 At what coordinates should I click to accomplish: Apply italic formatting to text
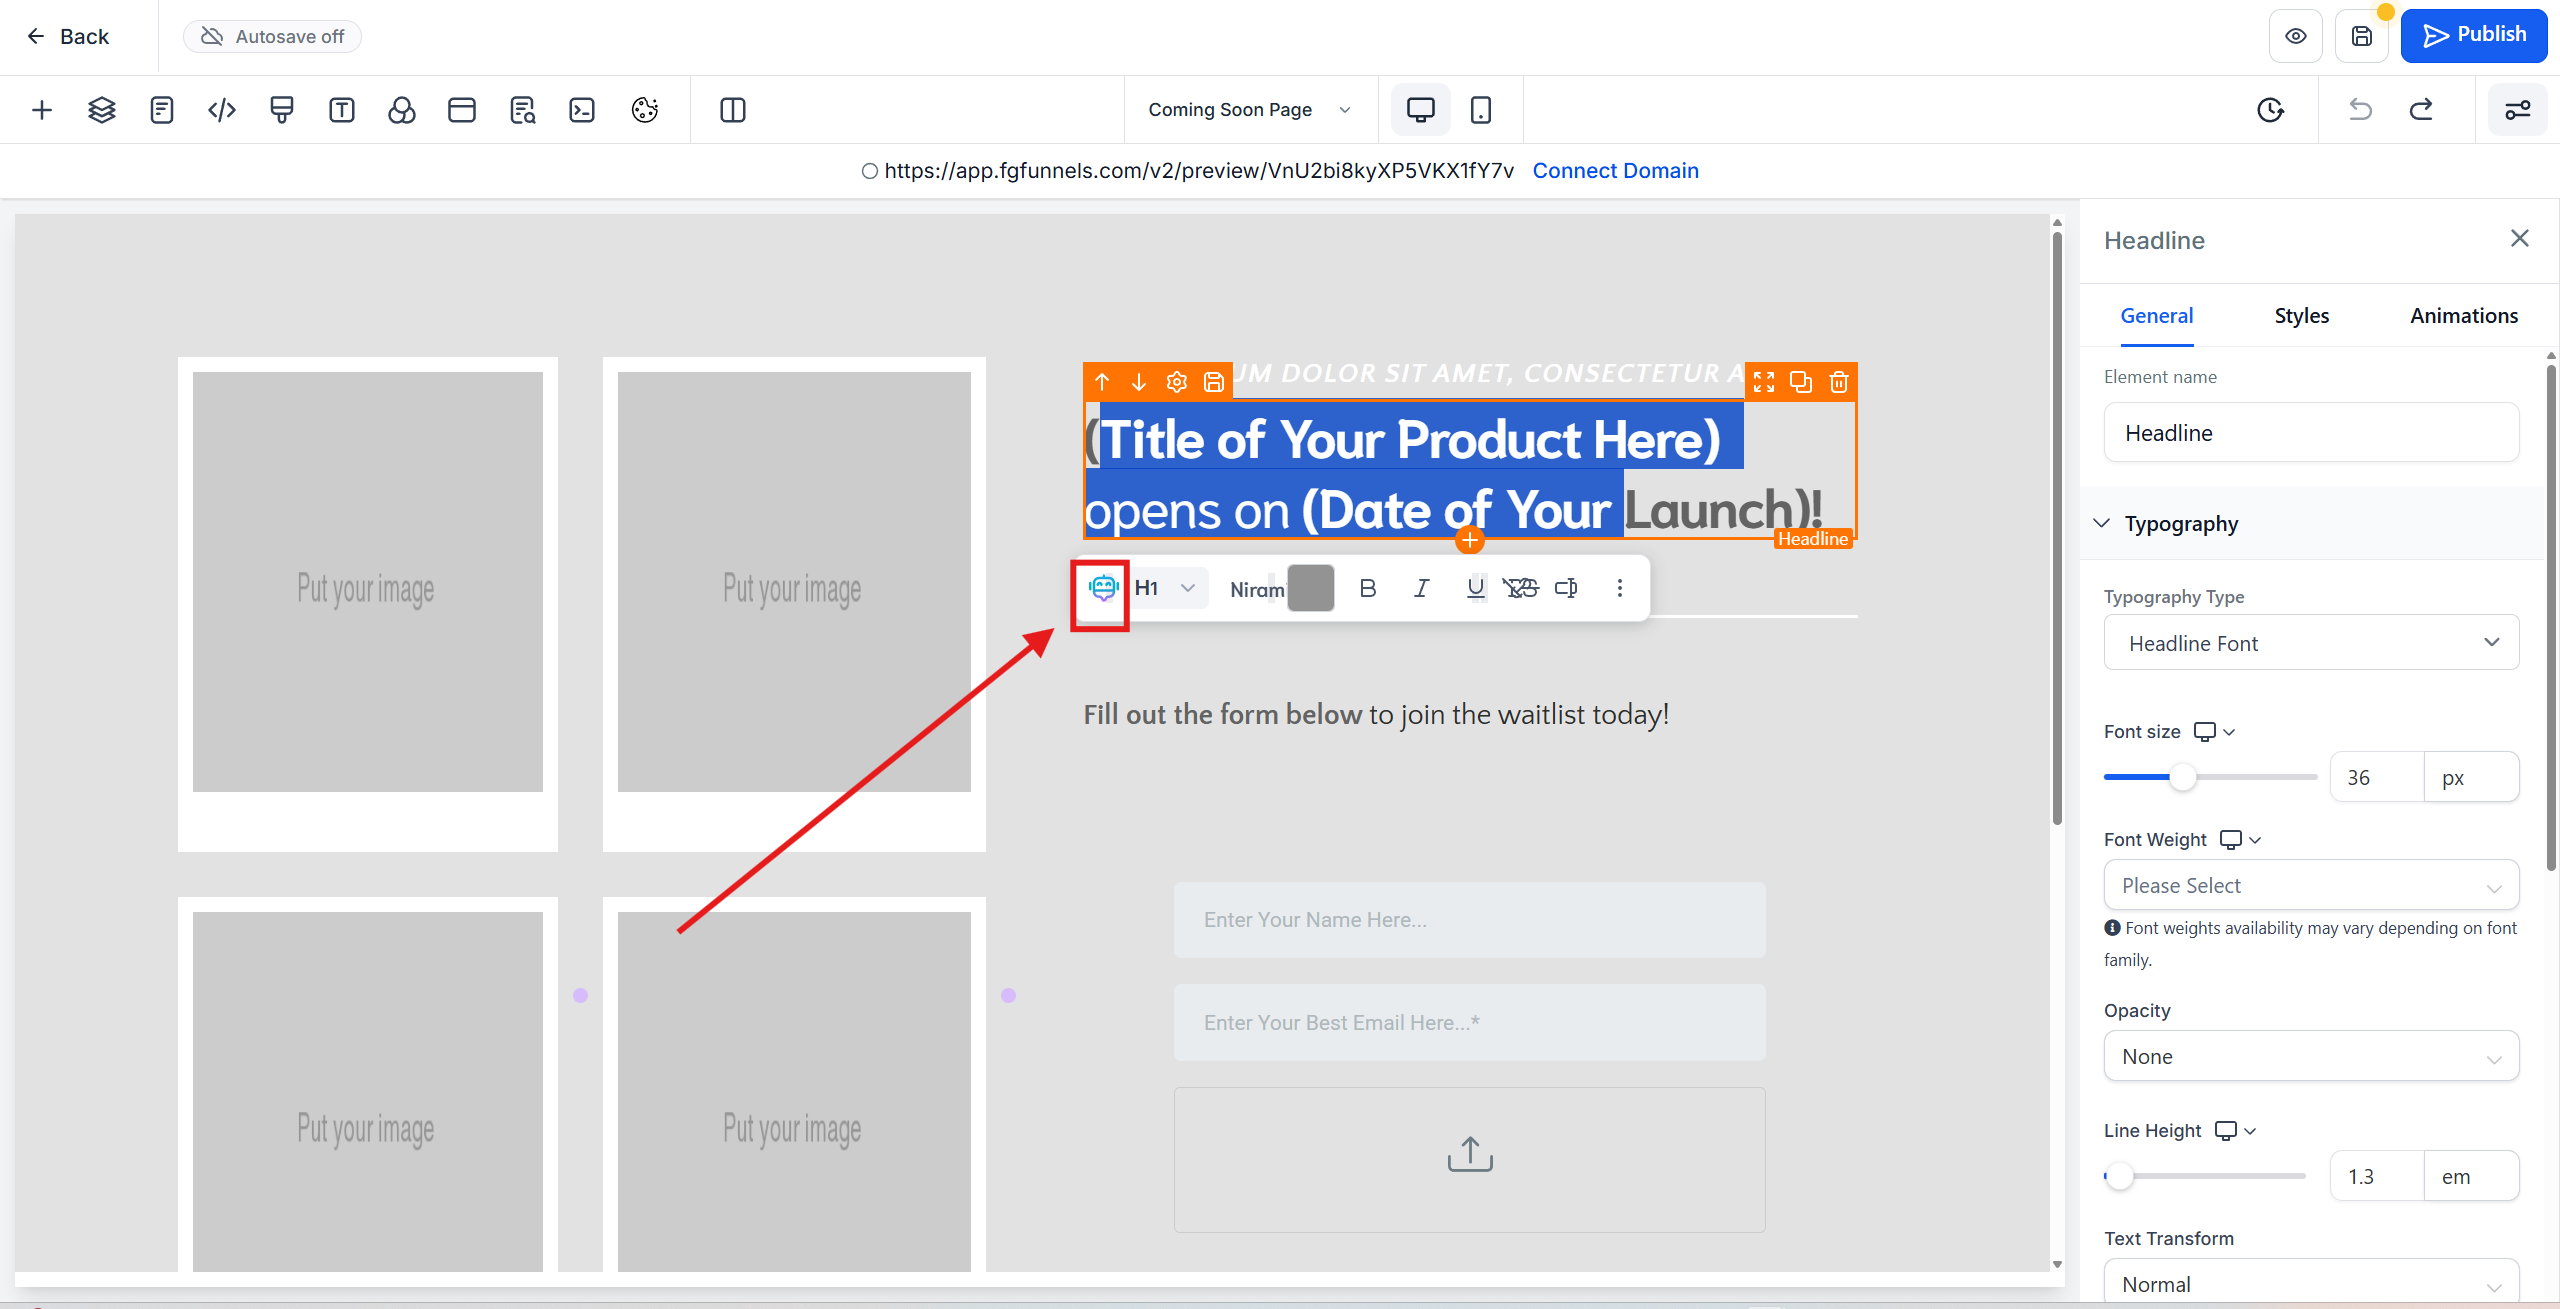tap(1421, 588)
